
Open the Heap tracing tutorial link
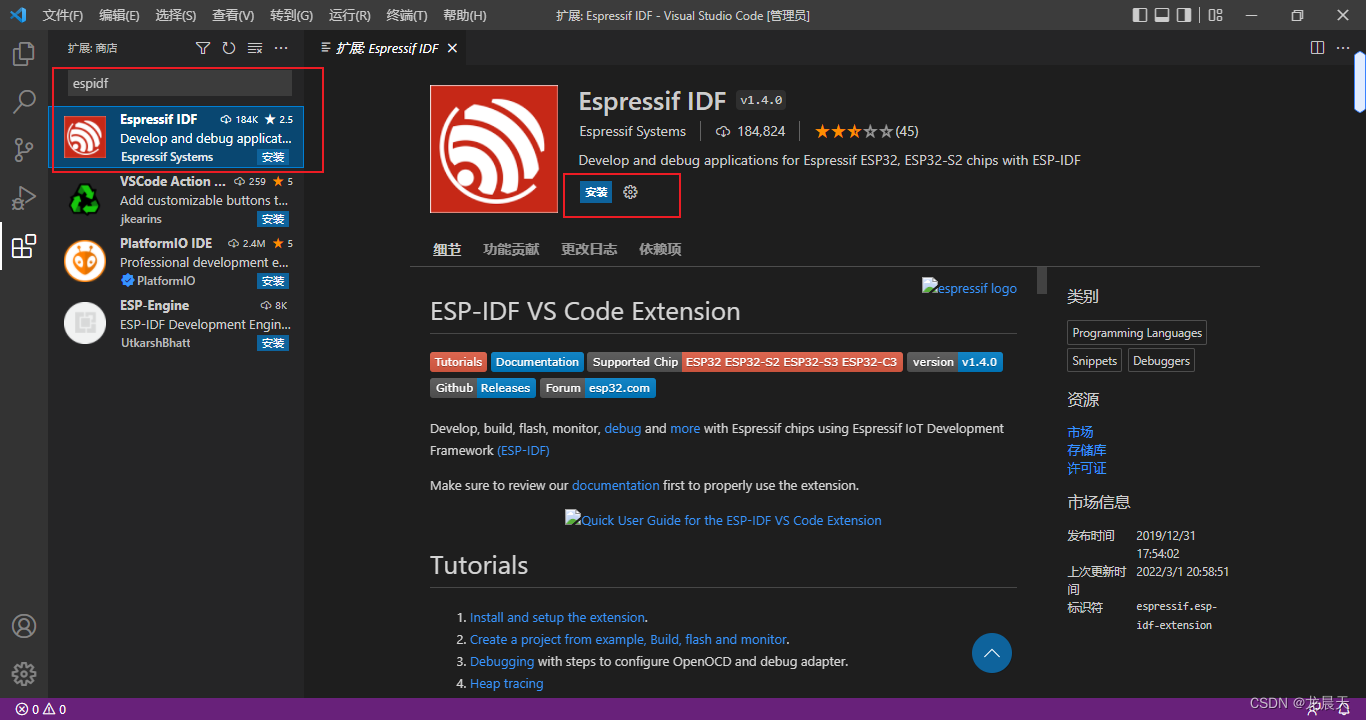[507, 683]
